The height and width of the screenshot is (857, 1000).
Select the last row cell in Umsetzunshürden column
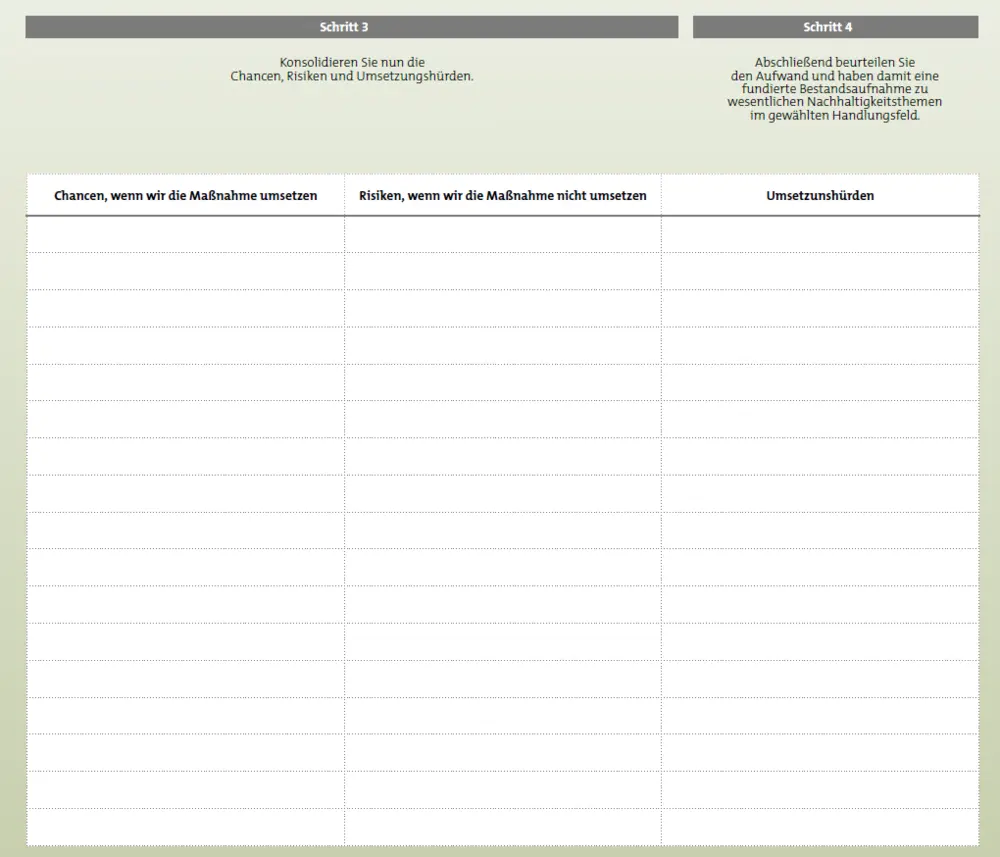pyautogui.click(x=820, y=827)
